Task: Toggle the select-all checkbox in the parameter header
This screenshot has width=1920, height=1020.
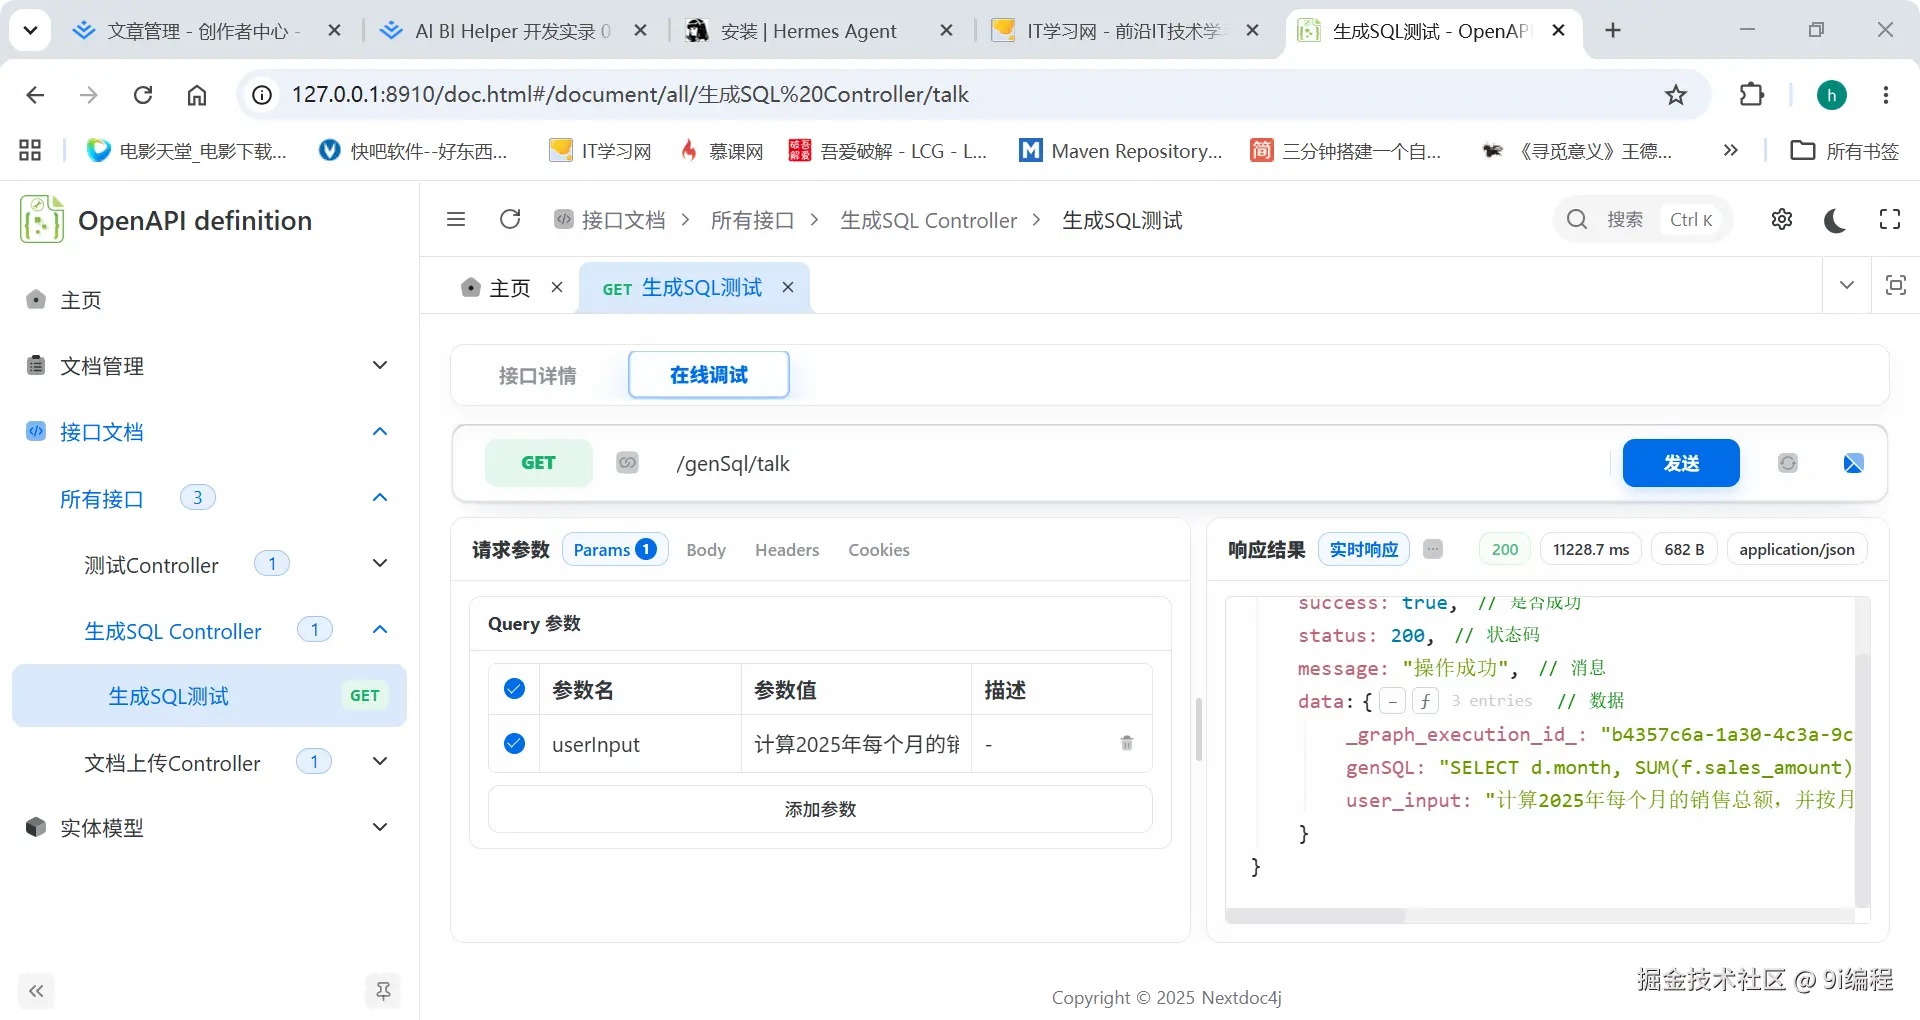Action: (514, 688)
